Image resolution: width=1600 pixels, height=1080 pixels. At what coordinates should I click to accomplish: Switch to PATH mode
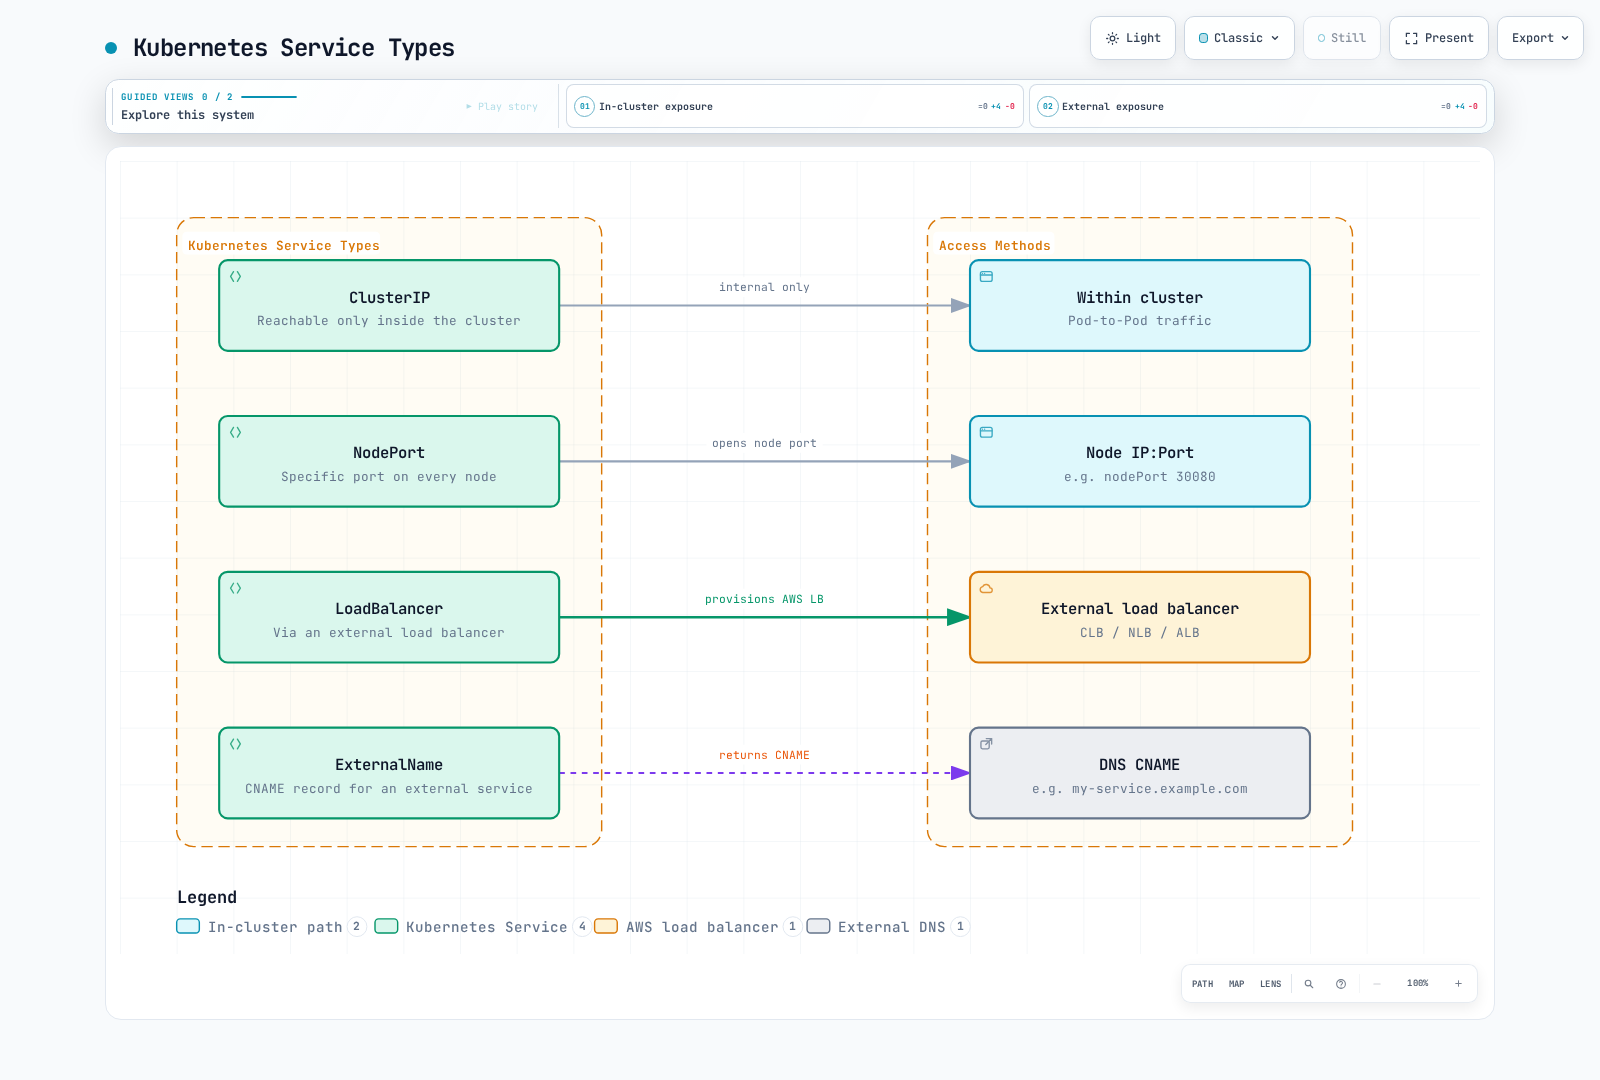tap(1202, 984)
